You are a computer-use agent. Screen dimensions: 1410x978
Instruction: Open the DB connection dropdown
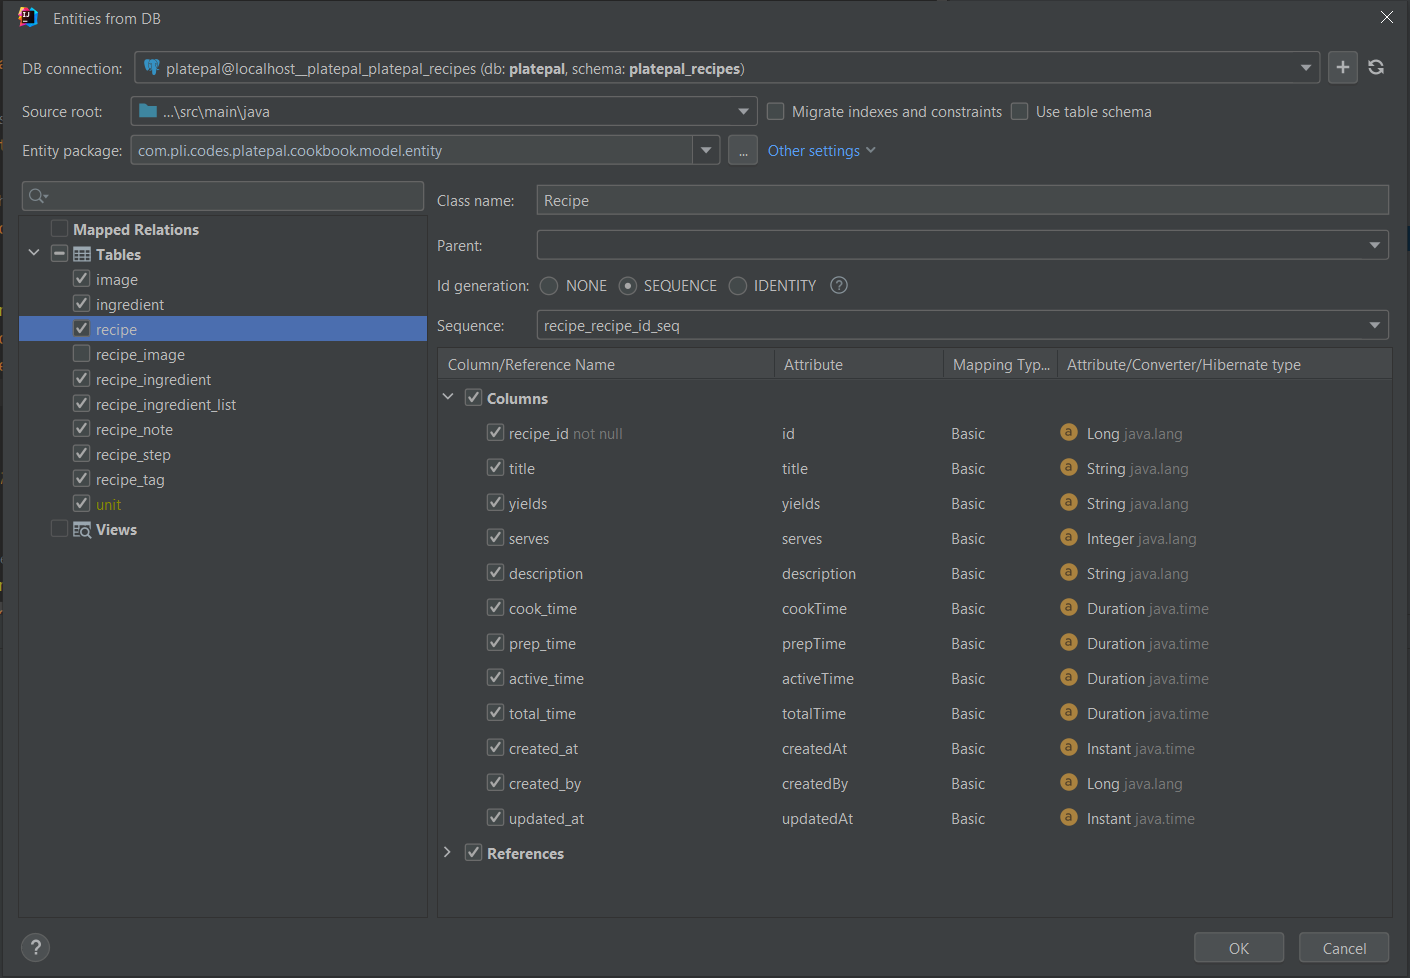pos(1305,68)
